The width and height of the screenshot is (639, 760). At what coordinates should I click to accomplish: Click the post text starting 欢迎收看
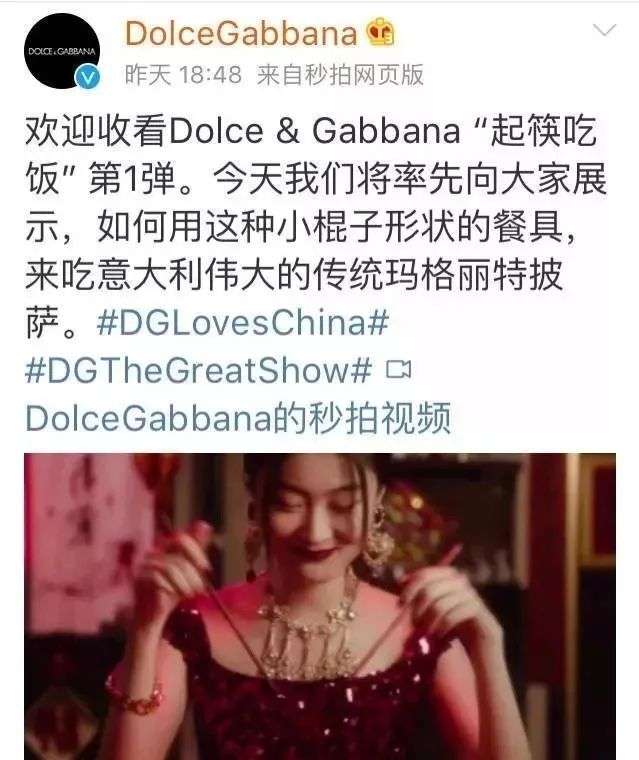pyautogui.click(x=316, y=227)
